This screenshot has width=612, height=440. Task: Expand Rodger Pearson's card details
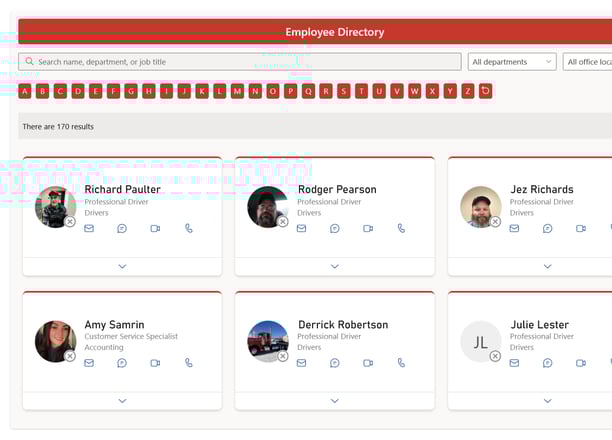tap(334, 266)
